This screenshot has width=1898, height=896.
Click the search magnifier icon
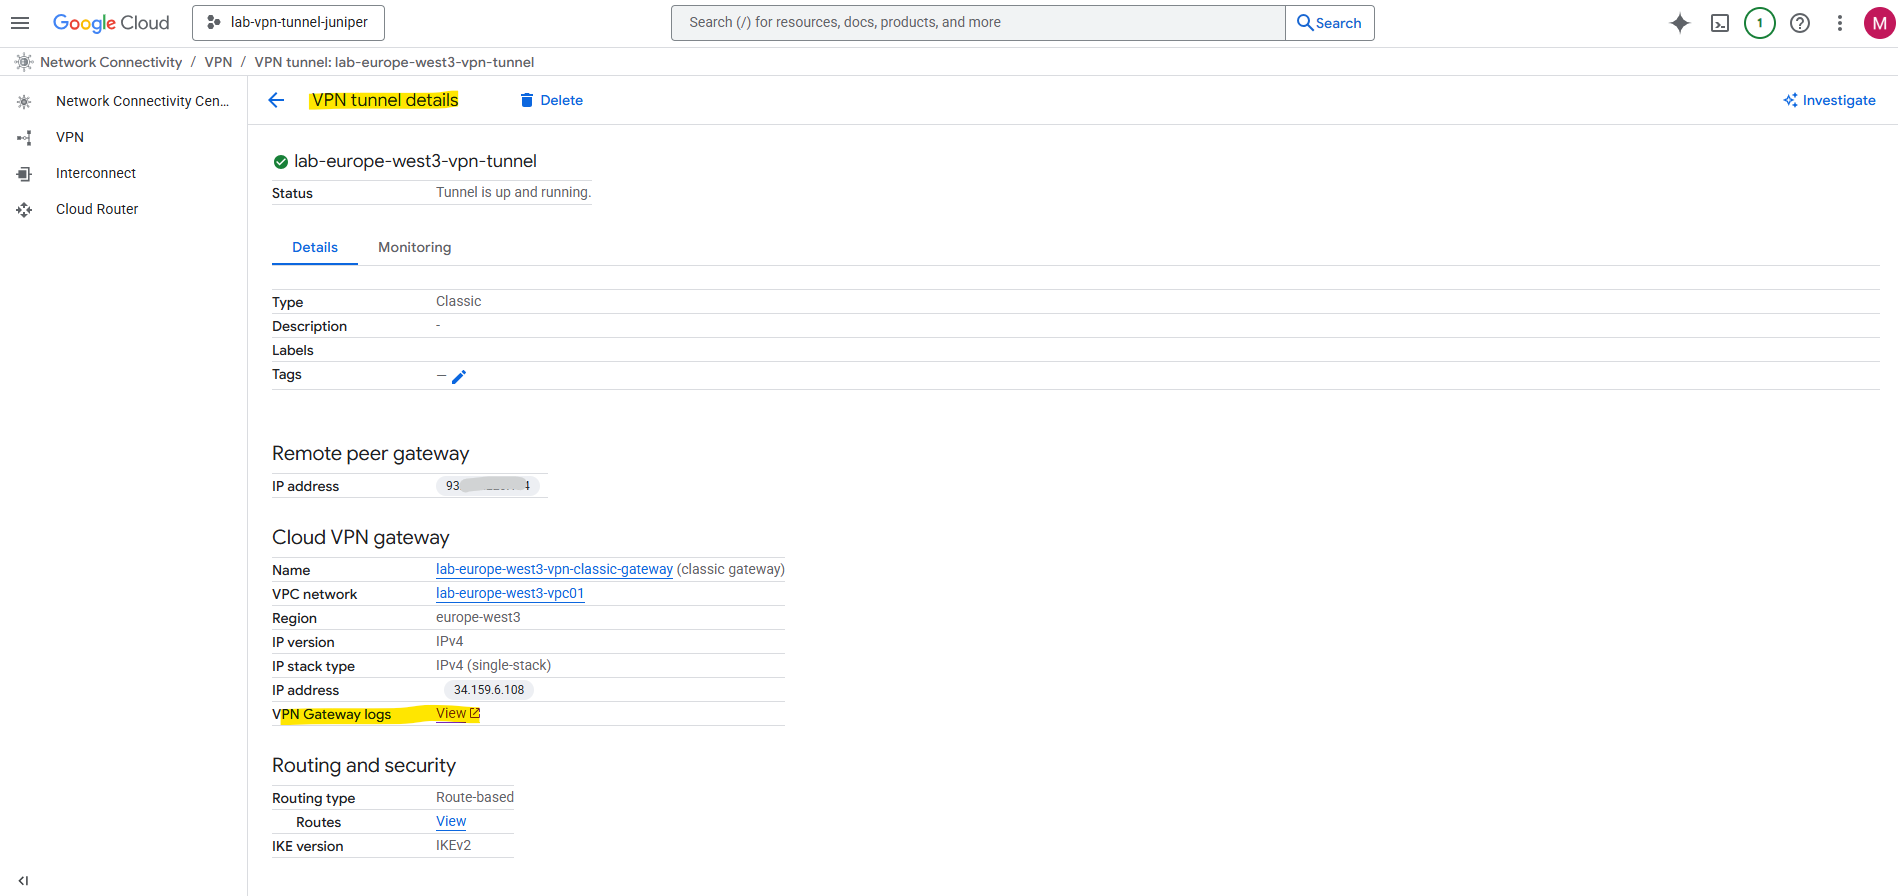coord(1305,22)
